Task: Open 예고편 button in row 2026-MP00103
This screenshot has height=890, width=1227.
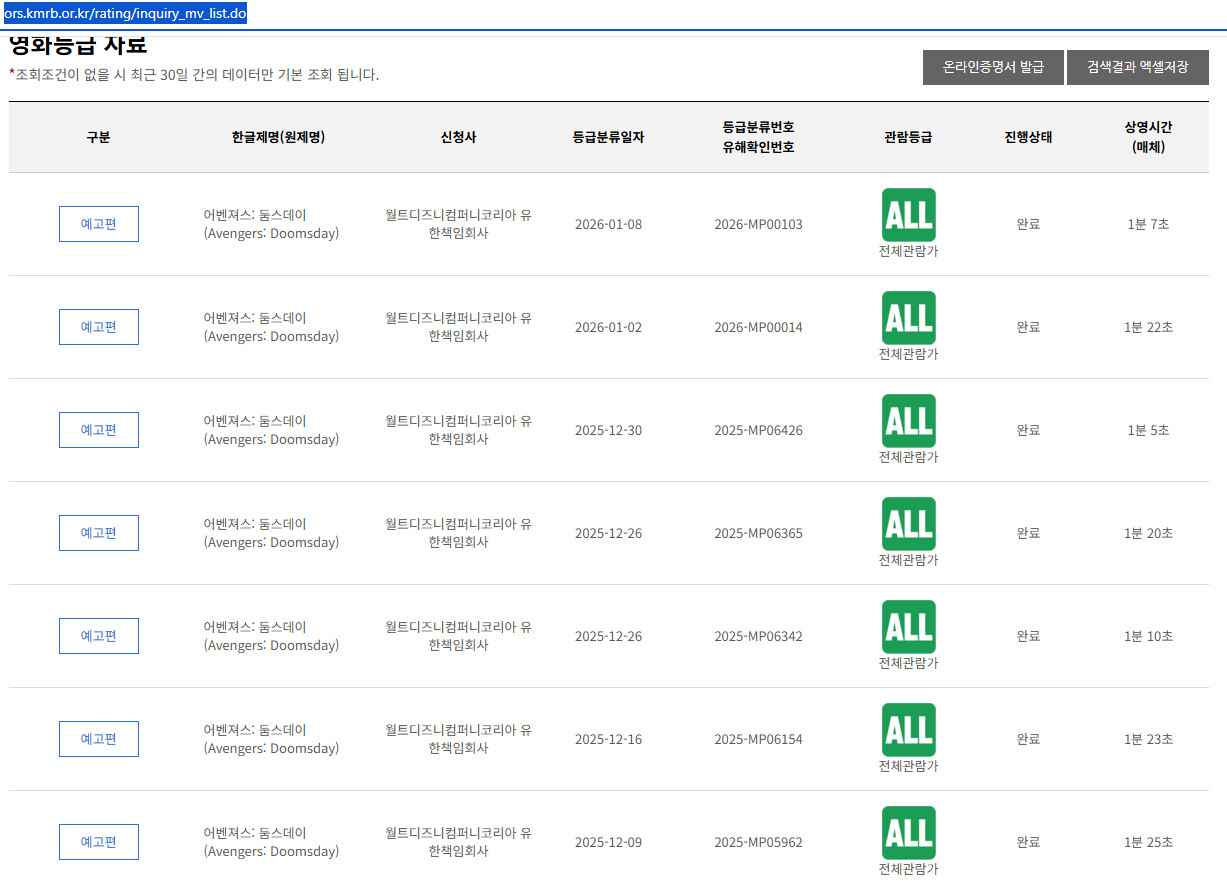Action: tap(99, 224)
